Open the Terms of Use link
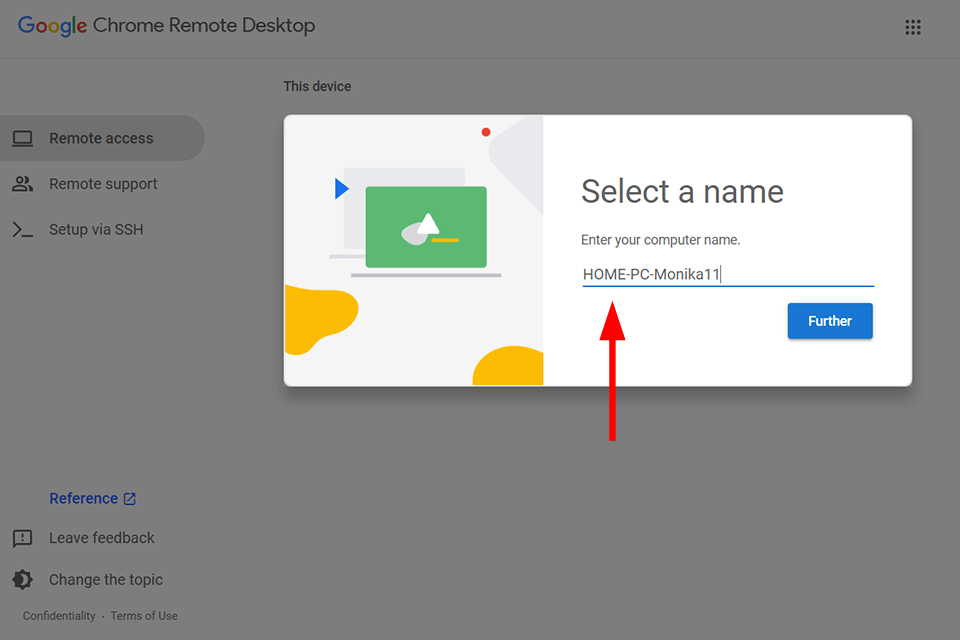This screenshot has height=640, width=960. point(144,616)
